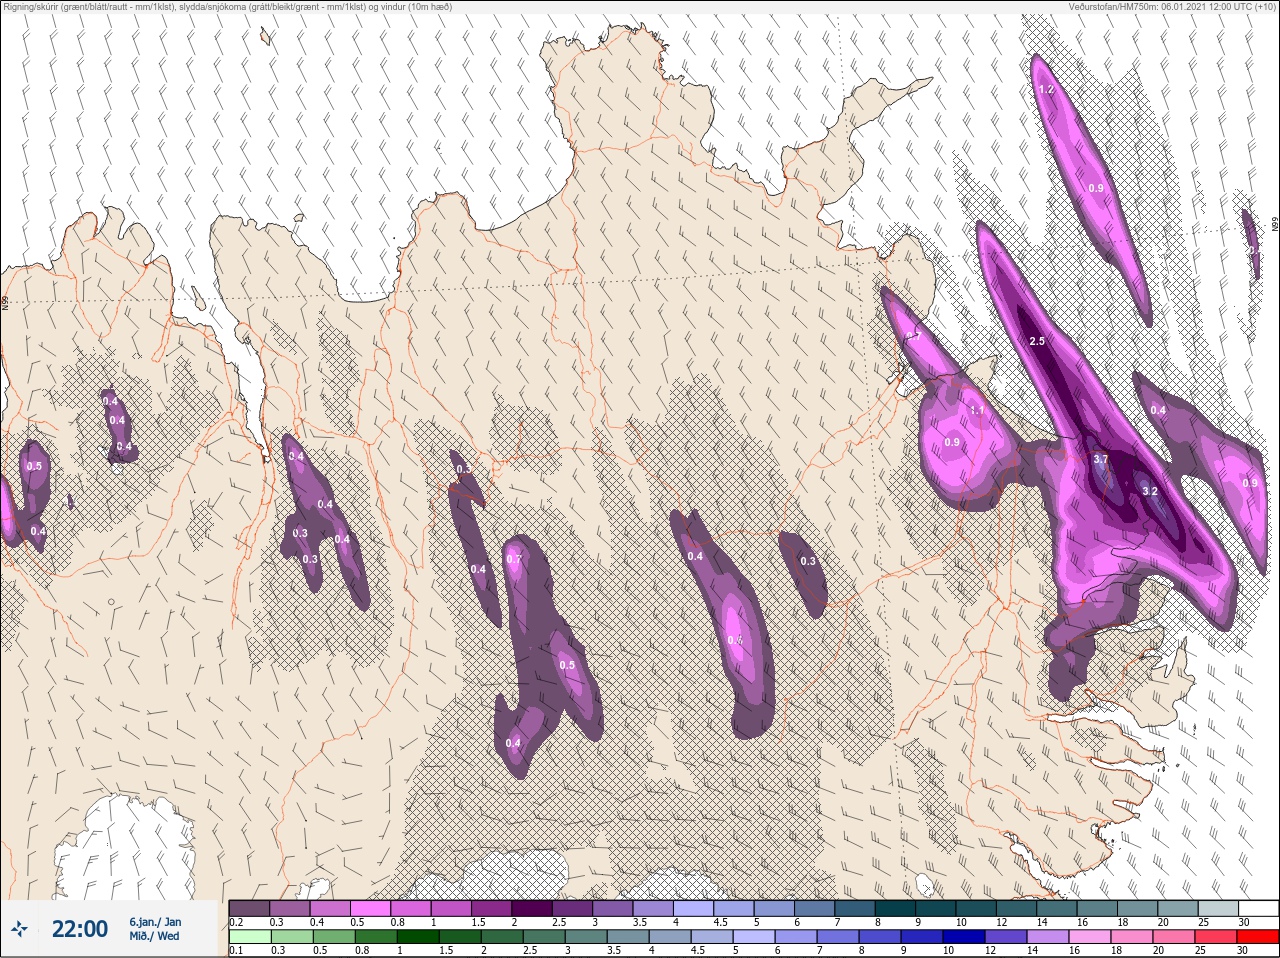
Task: Pick upper legend swatch between 1 and 1.5
Action: click(x=452, y=909)
